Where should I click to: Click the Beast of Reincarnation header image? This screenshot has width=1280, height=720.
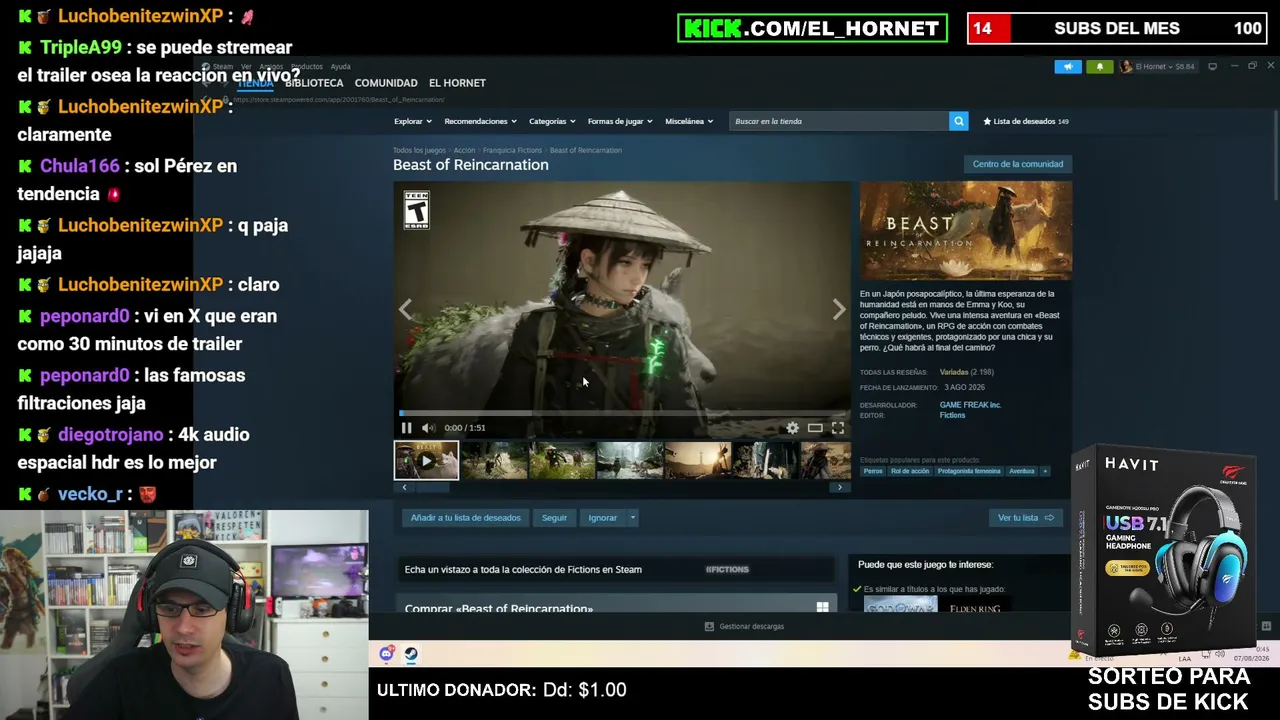point(966,231)
